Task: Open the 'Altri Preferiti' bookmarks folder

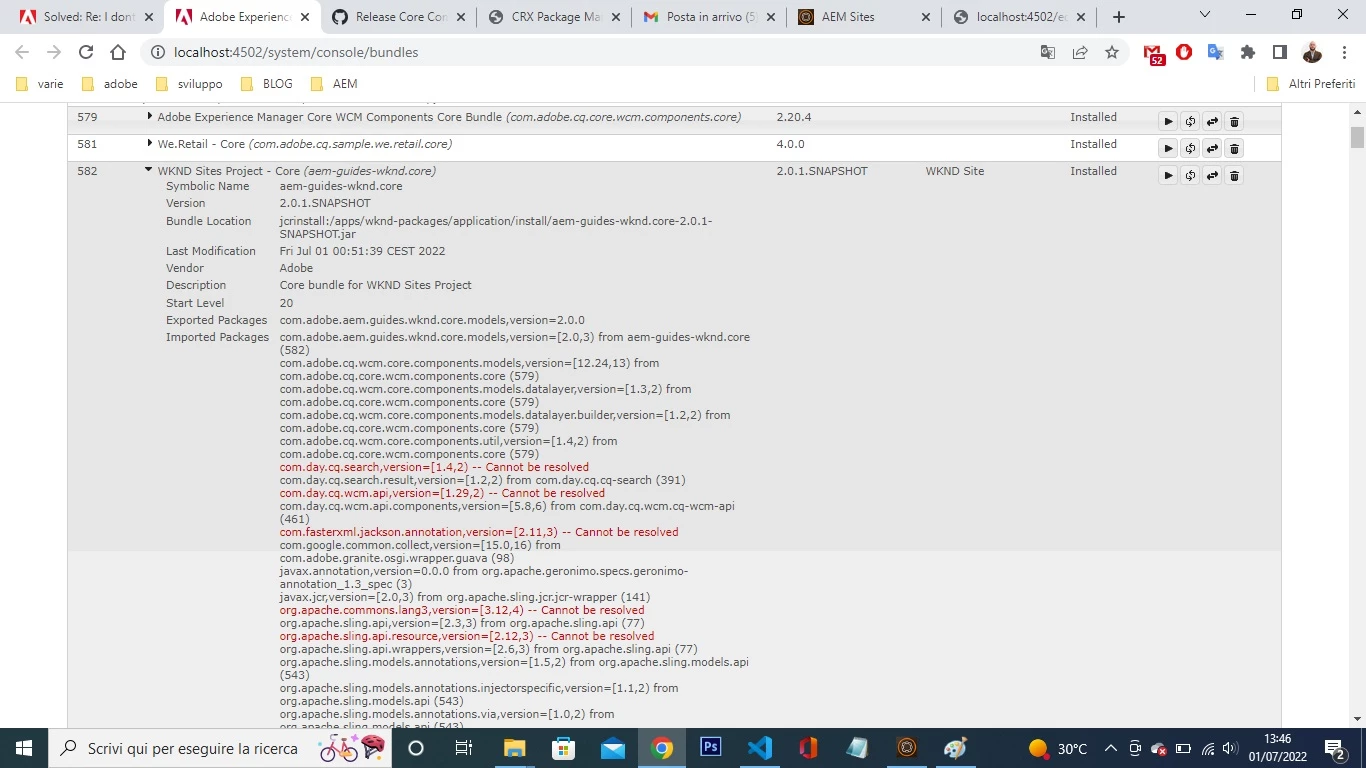Action: click(1311, 84)
